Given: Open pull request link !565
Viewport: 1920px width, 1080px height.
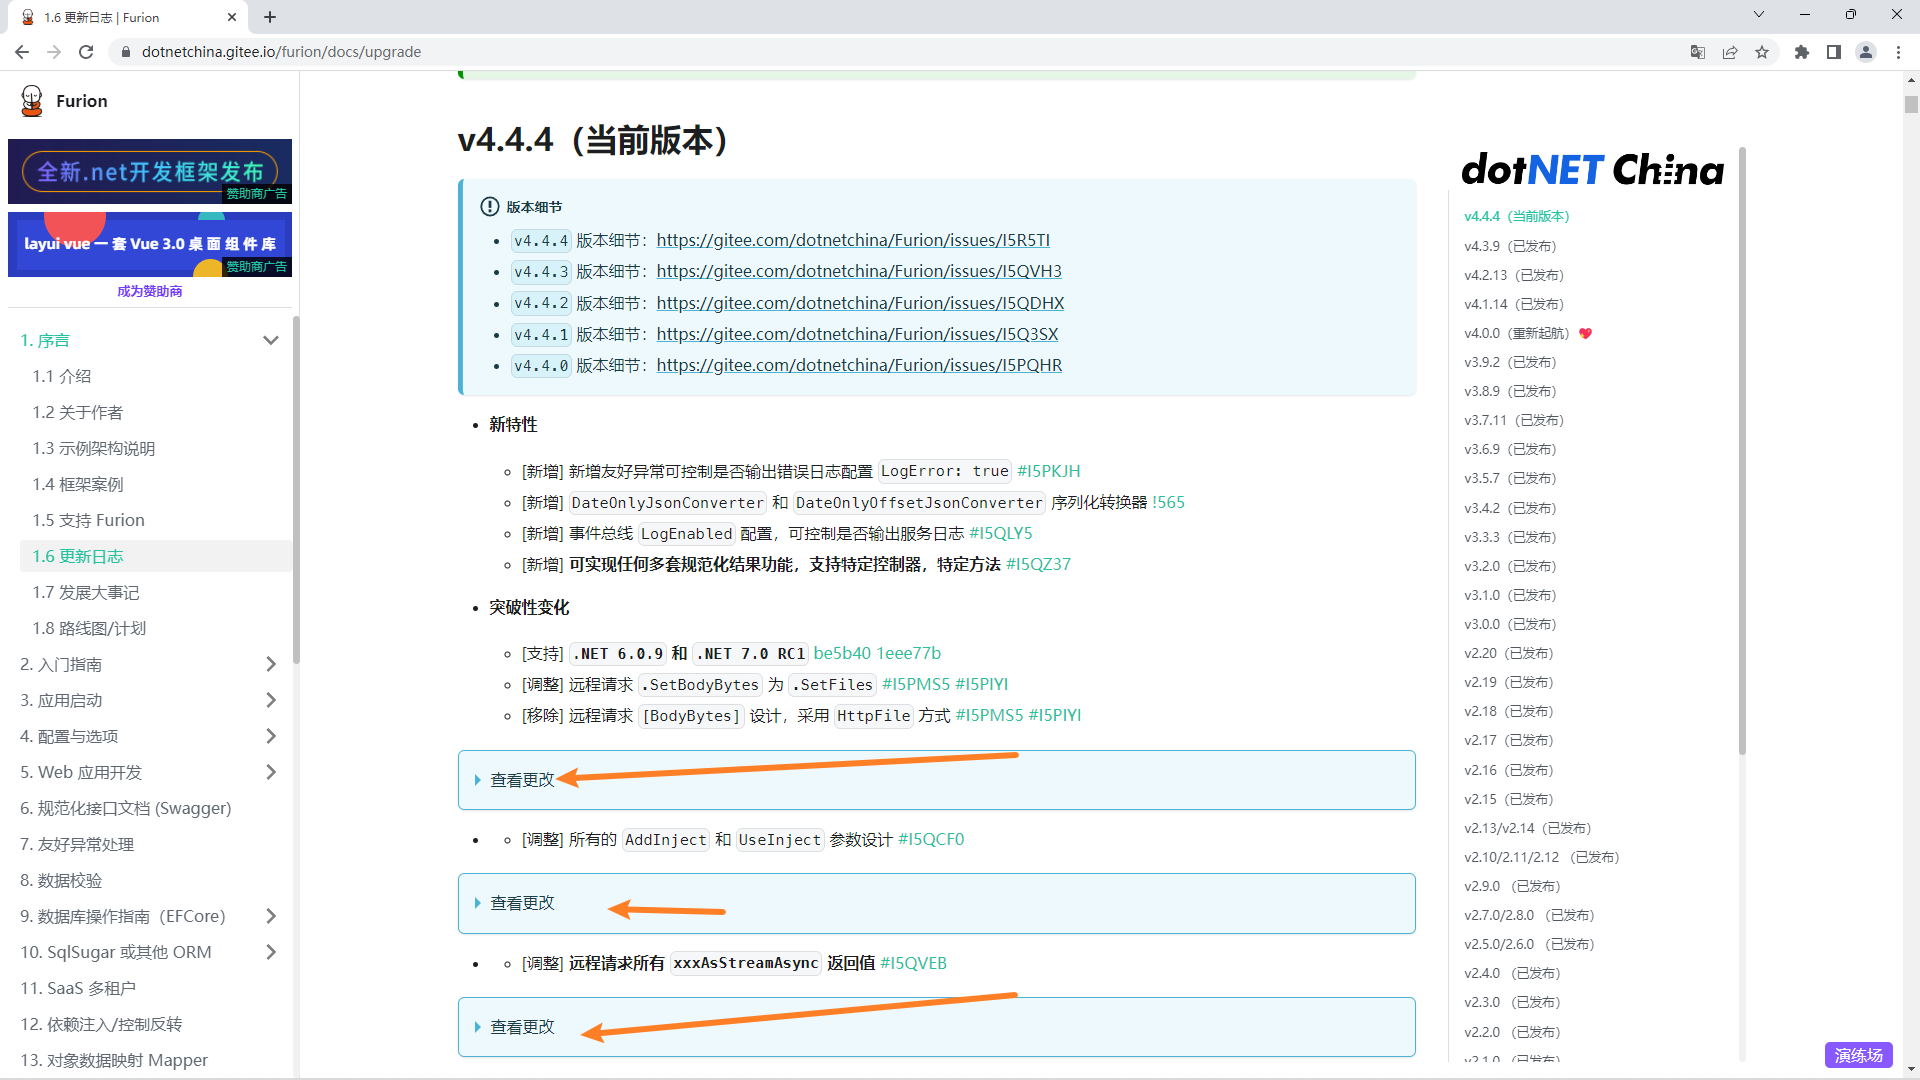Looking at the screenshot, I should tap(1168, 502).
